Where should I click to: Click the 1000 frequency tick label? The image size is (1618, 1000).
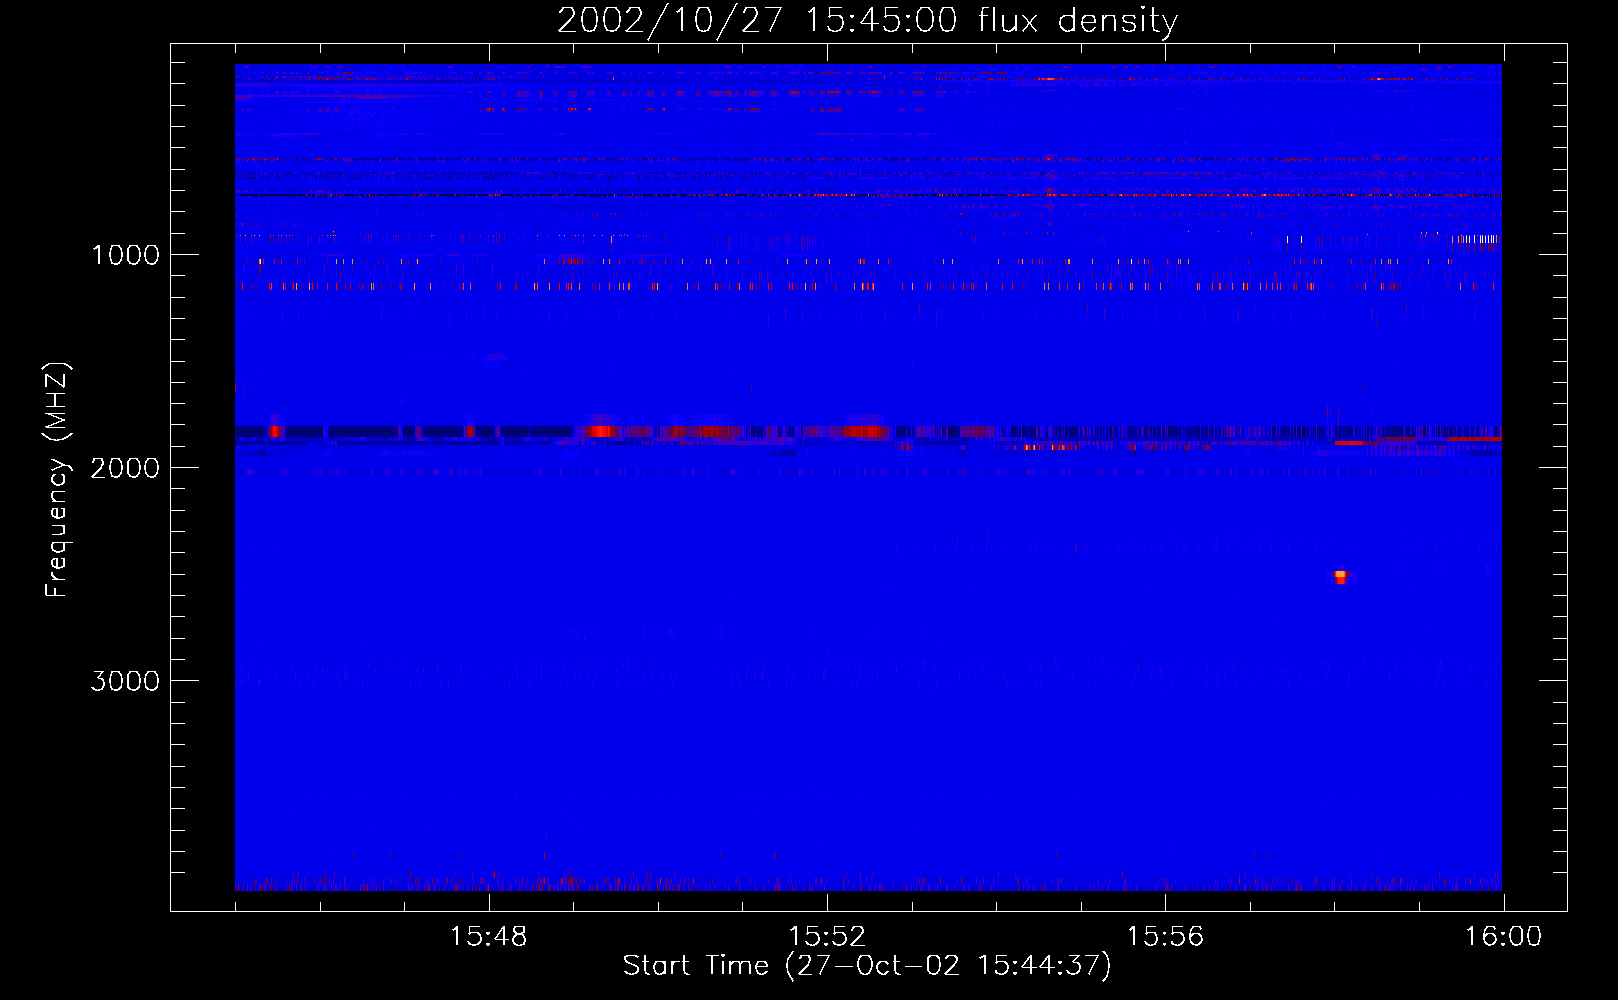(x=125, y=255)
